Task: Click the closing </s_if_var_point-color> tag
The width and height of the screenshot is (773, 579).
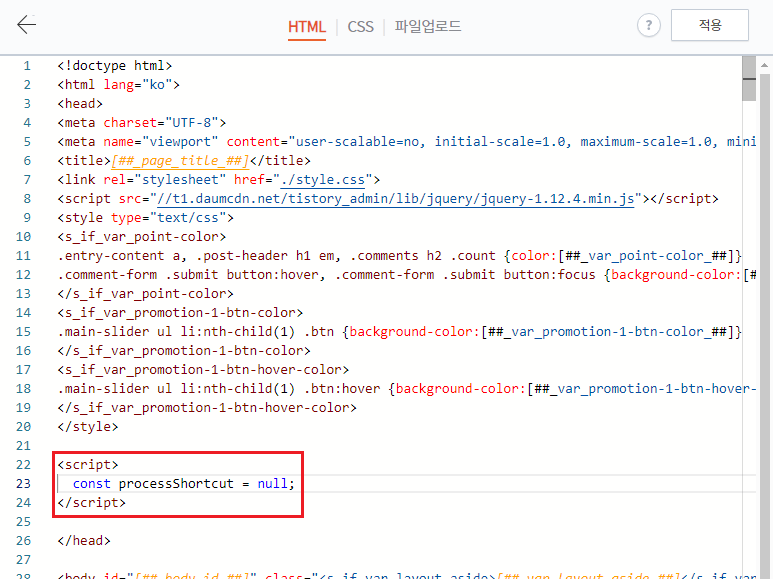Action: click(145, 293)
